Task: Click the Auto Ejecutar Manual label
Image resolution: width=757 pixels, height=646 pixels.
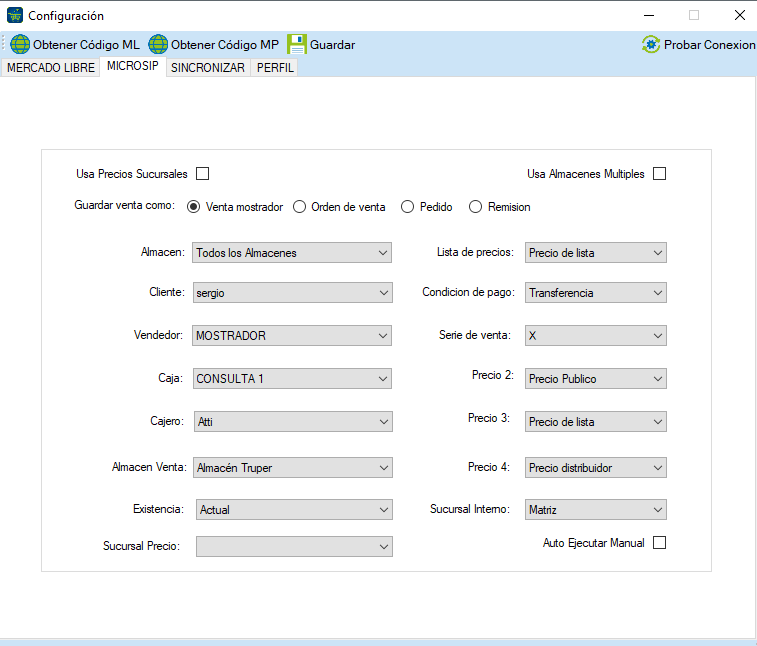Action: (x=593, y=543)
